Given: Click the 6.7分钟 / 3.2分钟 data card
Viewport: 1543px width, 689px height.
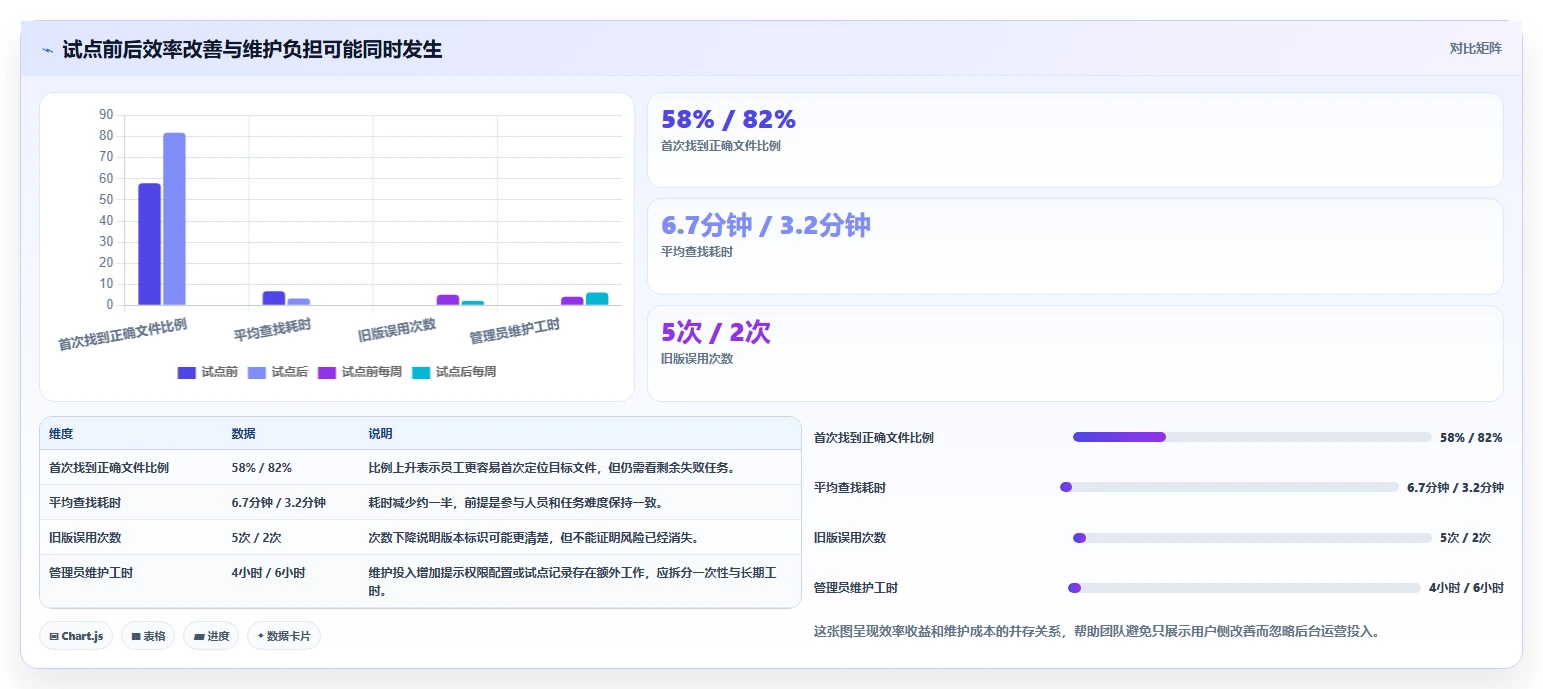Looking at the screenshot, I should [1075, 246].
